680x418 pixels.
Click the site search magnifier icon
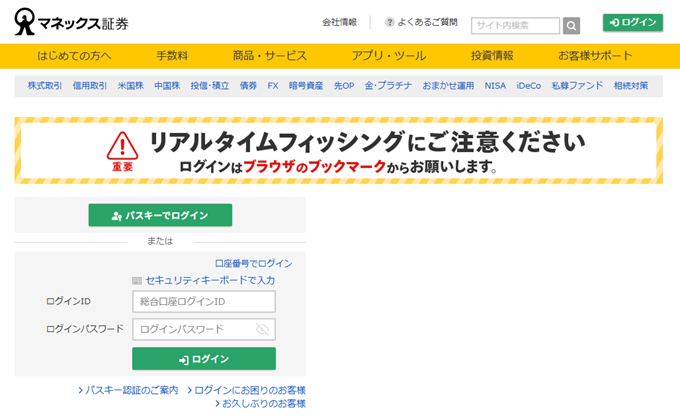click(x=571, y=26)
